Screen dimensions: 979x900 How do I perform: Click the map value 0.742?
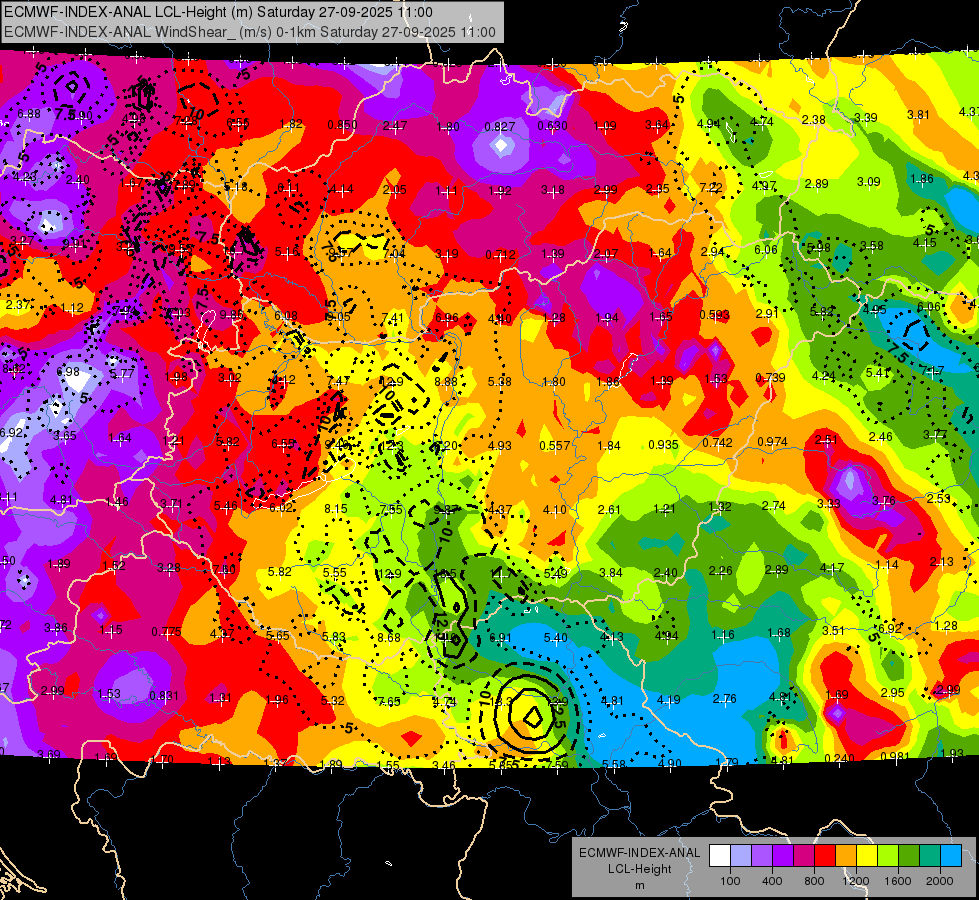pyautogui.click(x=717, y=442)
